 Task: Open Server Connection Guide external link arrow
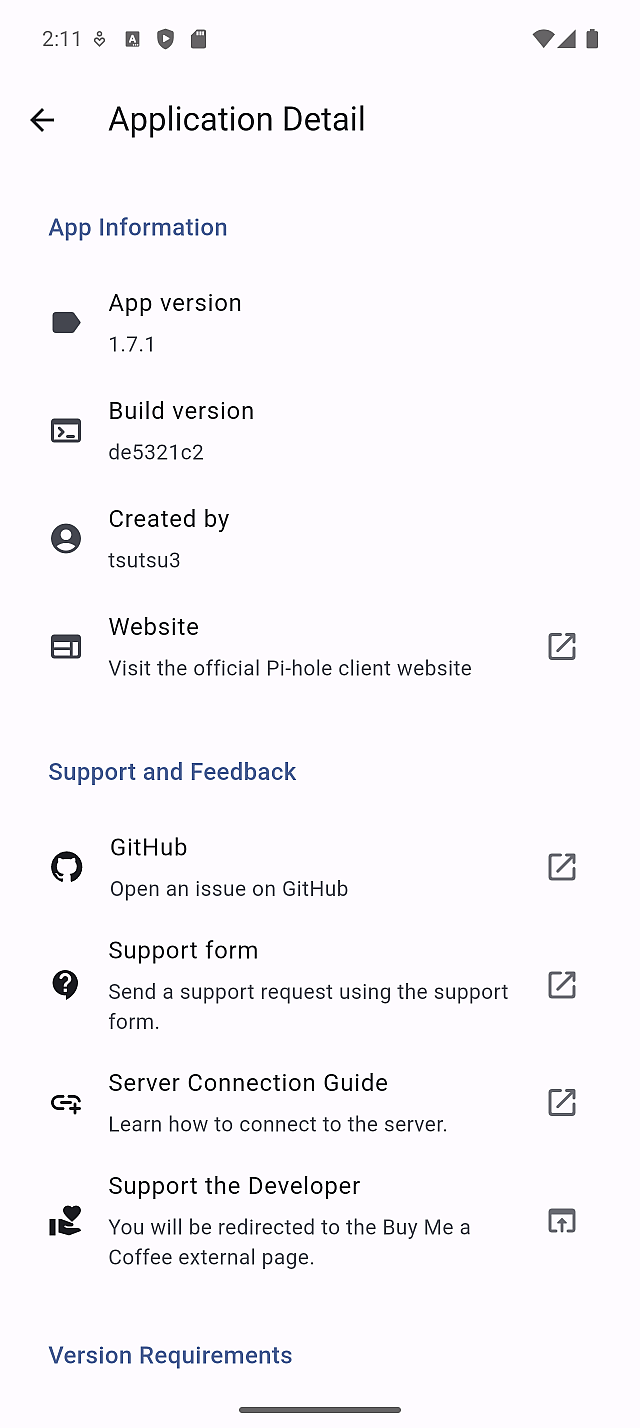562,1103
